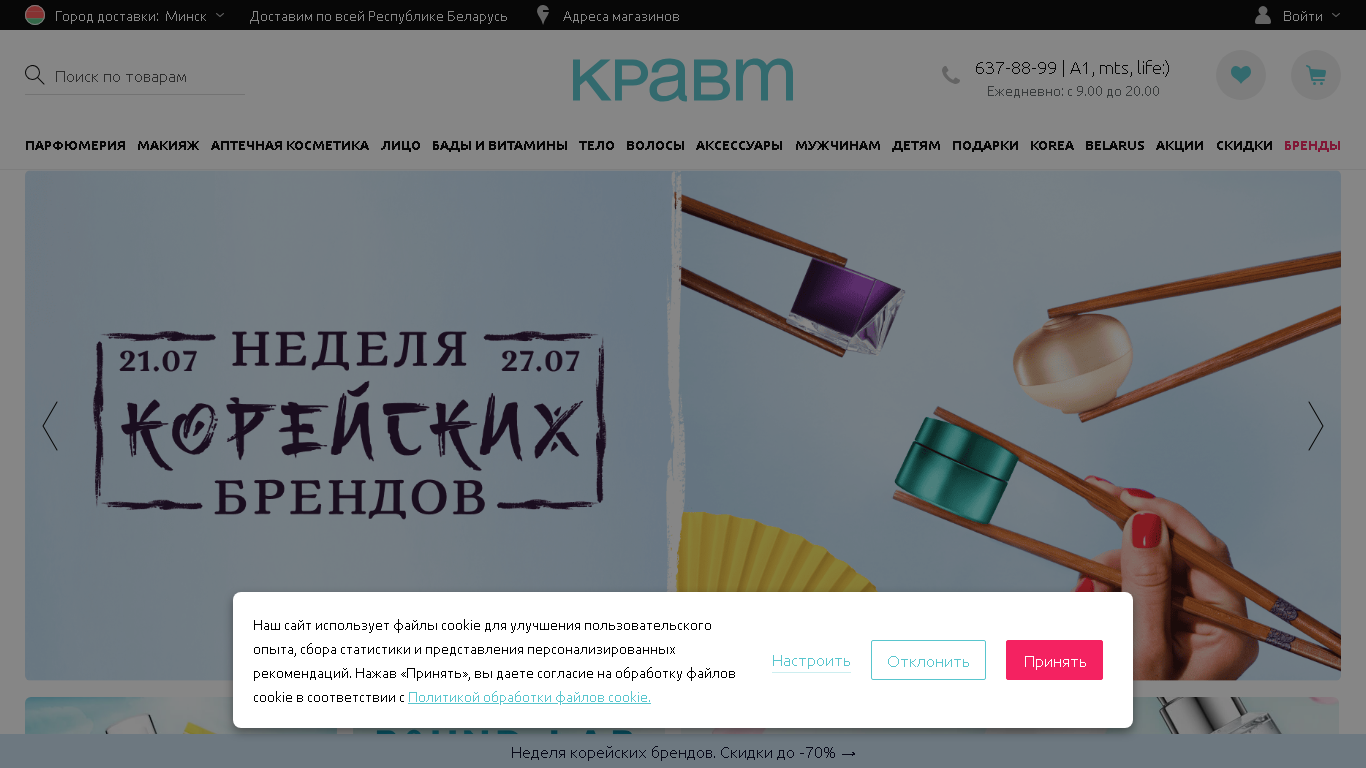Decline cookies with Отклонить button
1366x768 pixels.
pos(928,660)
